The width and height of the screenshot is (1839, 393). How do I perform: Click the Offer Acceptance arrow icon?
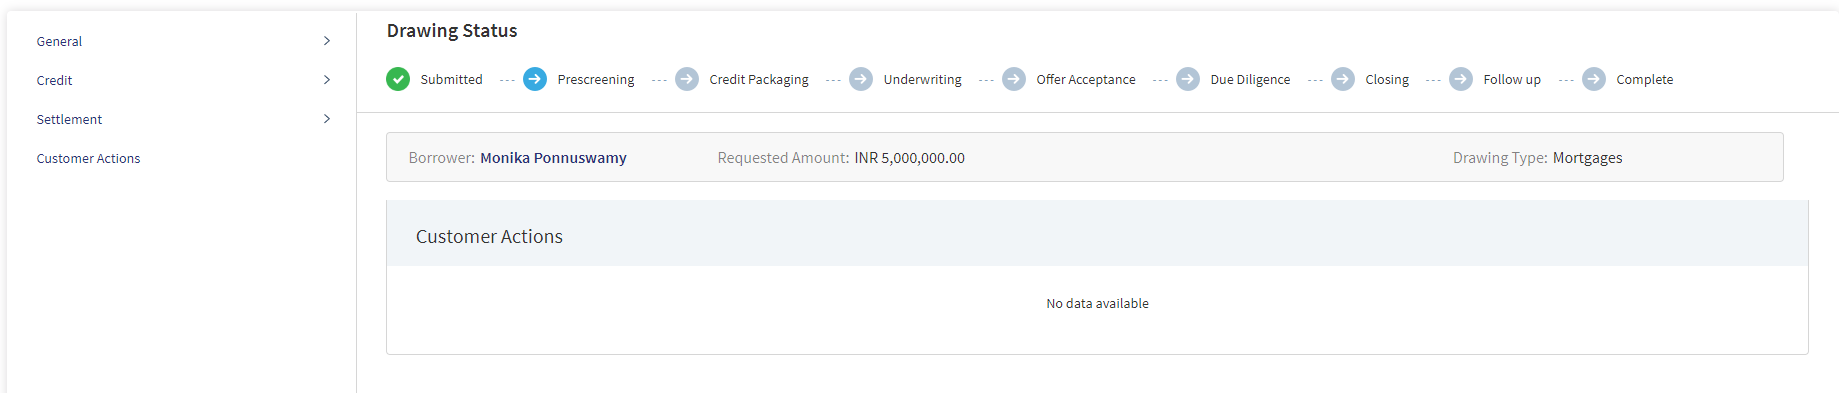pos(1014,79)
